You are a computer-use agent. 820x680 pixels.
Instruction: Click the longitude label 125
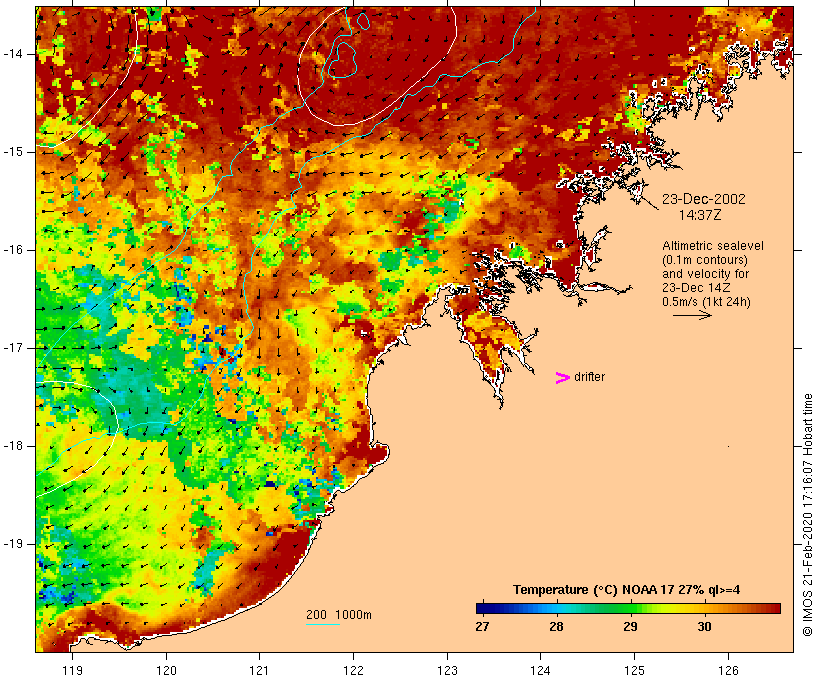pos(634,670)
